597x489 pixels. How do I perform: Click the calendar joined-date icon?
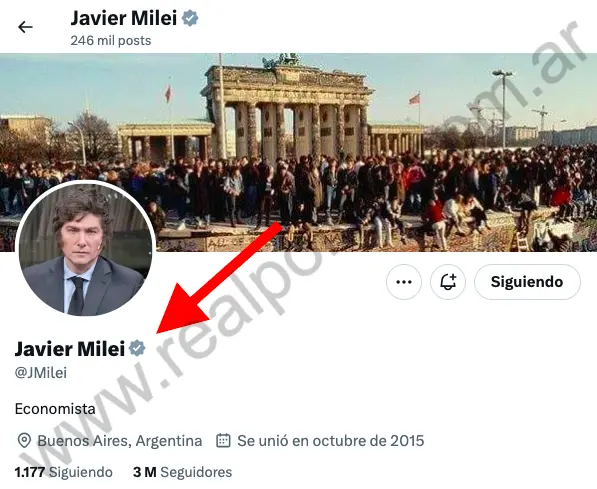tap(223, 441)
